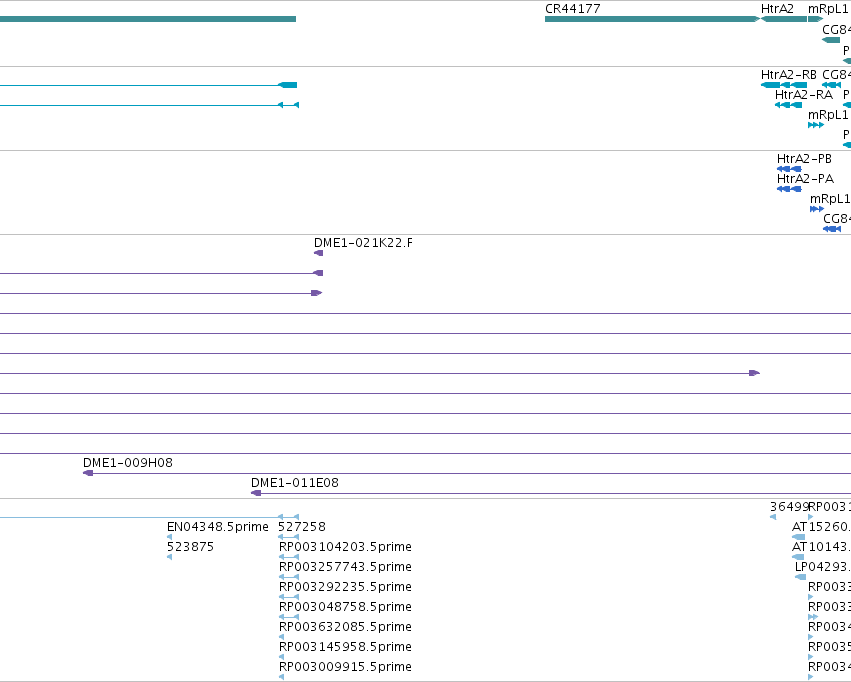Select the RP003257743.5prime label

[345, 567]
